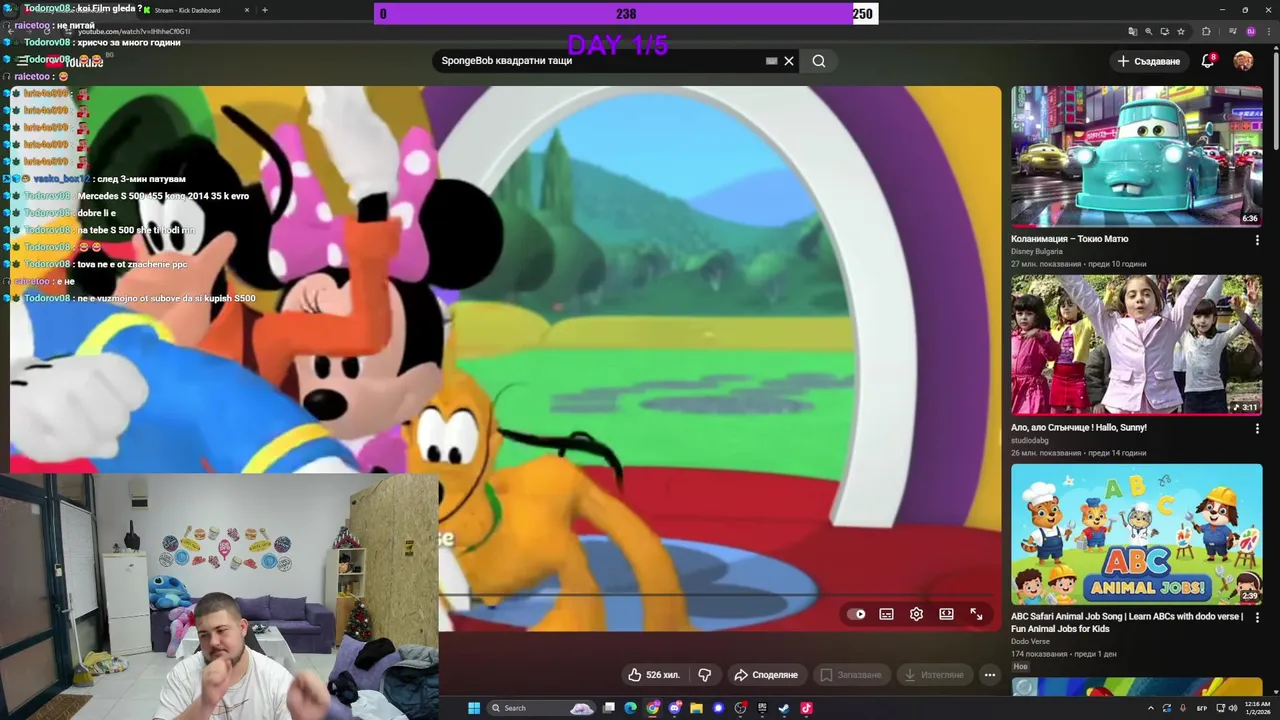Screen dimensions: 1280x720
Task: Toggle YouTube autoplay switch in player
Action: pyautogui.click(x=856, y=614)
